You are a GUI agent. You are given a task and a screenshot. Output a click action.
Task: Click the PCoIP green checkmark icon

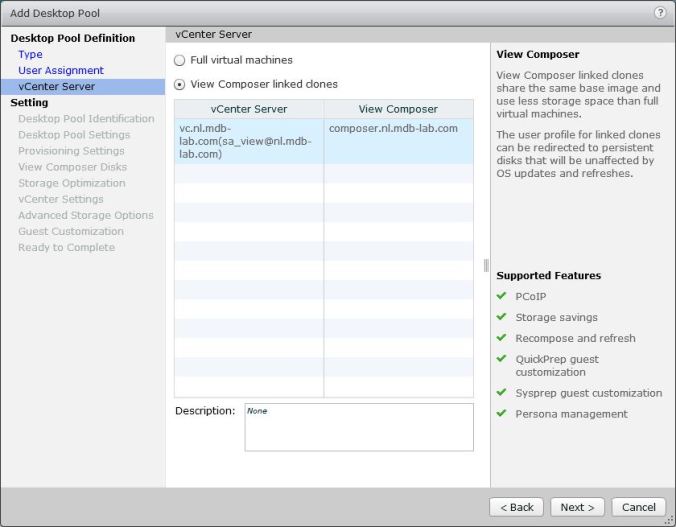coord(502,296)
